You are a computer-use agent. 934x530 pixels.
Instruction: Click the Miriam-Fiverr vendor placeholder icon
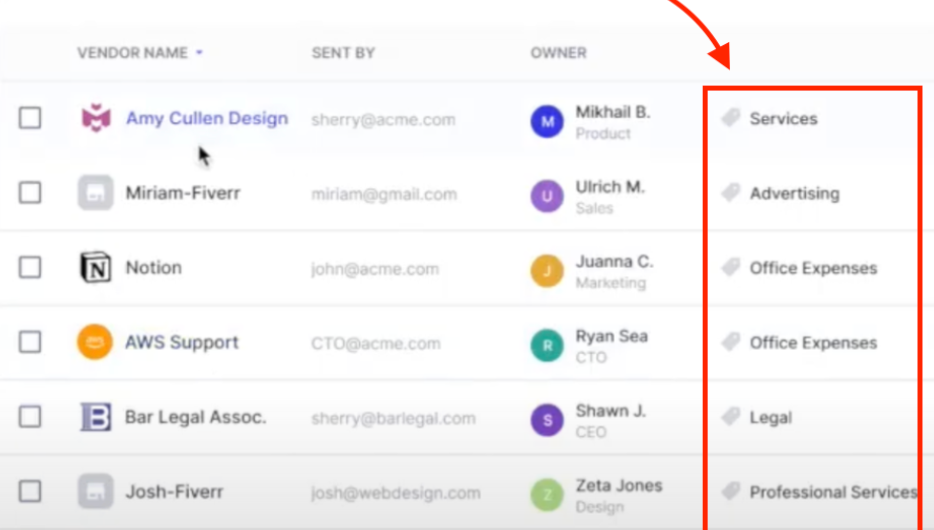coord(95,193)
